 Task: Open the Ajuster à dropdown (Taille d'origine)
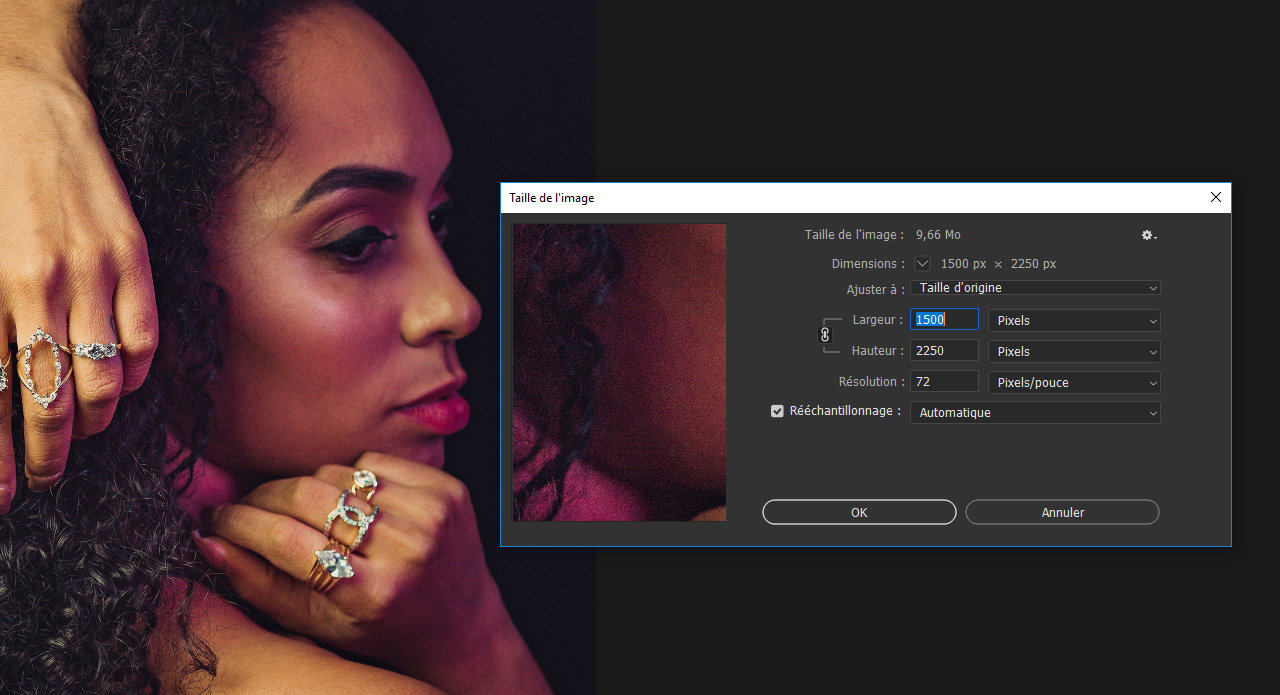1035,288
